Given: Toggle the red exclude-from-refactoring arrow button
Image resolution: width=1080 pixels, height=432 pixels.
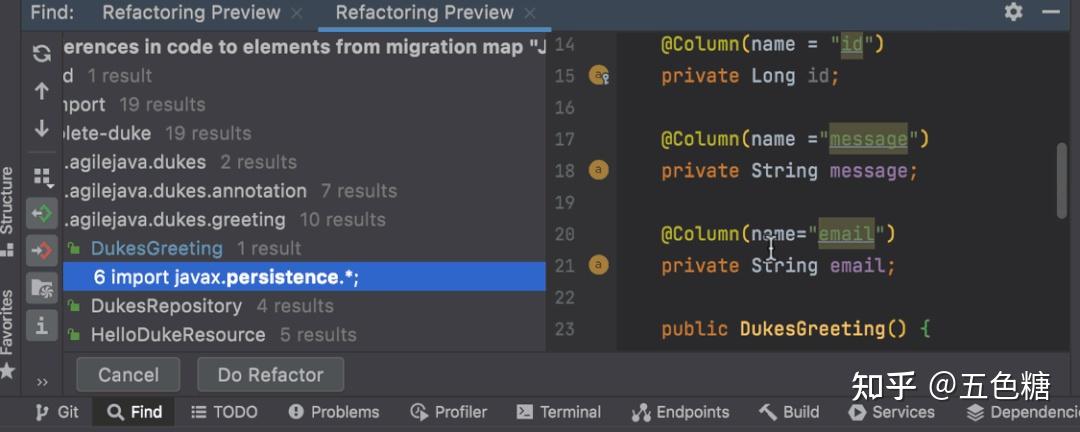Looking at the screenshot, I should pyautogui.click(x=42, y=251).
